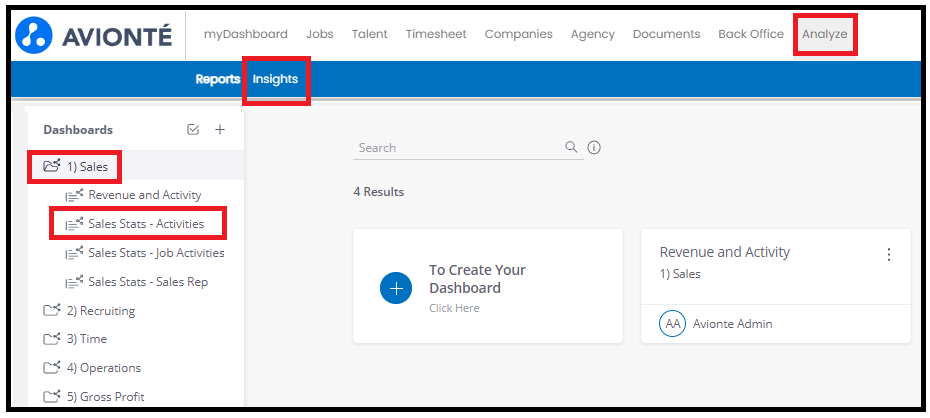Click the Avionte Admin owner name

pos(732,324)
